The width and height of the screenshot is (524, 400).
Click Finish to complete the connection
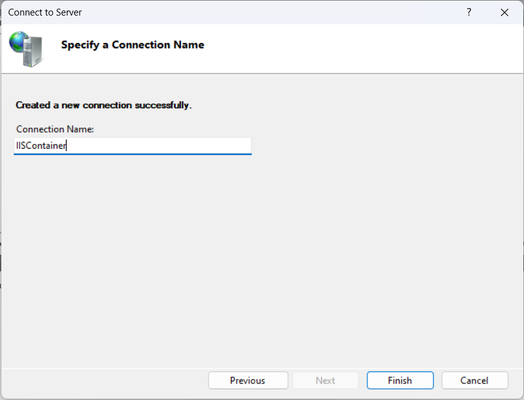pyautogui.click(x=400, y=380)
